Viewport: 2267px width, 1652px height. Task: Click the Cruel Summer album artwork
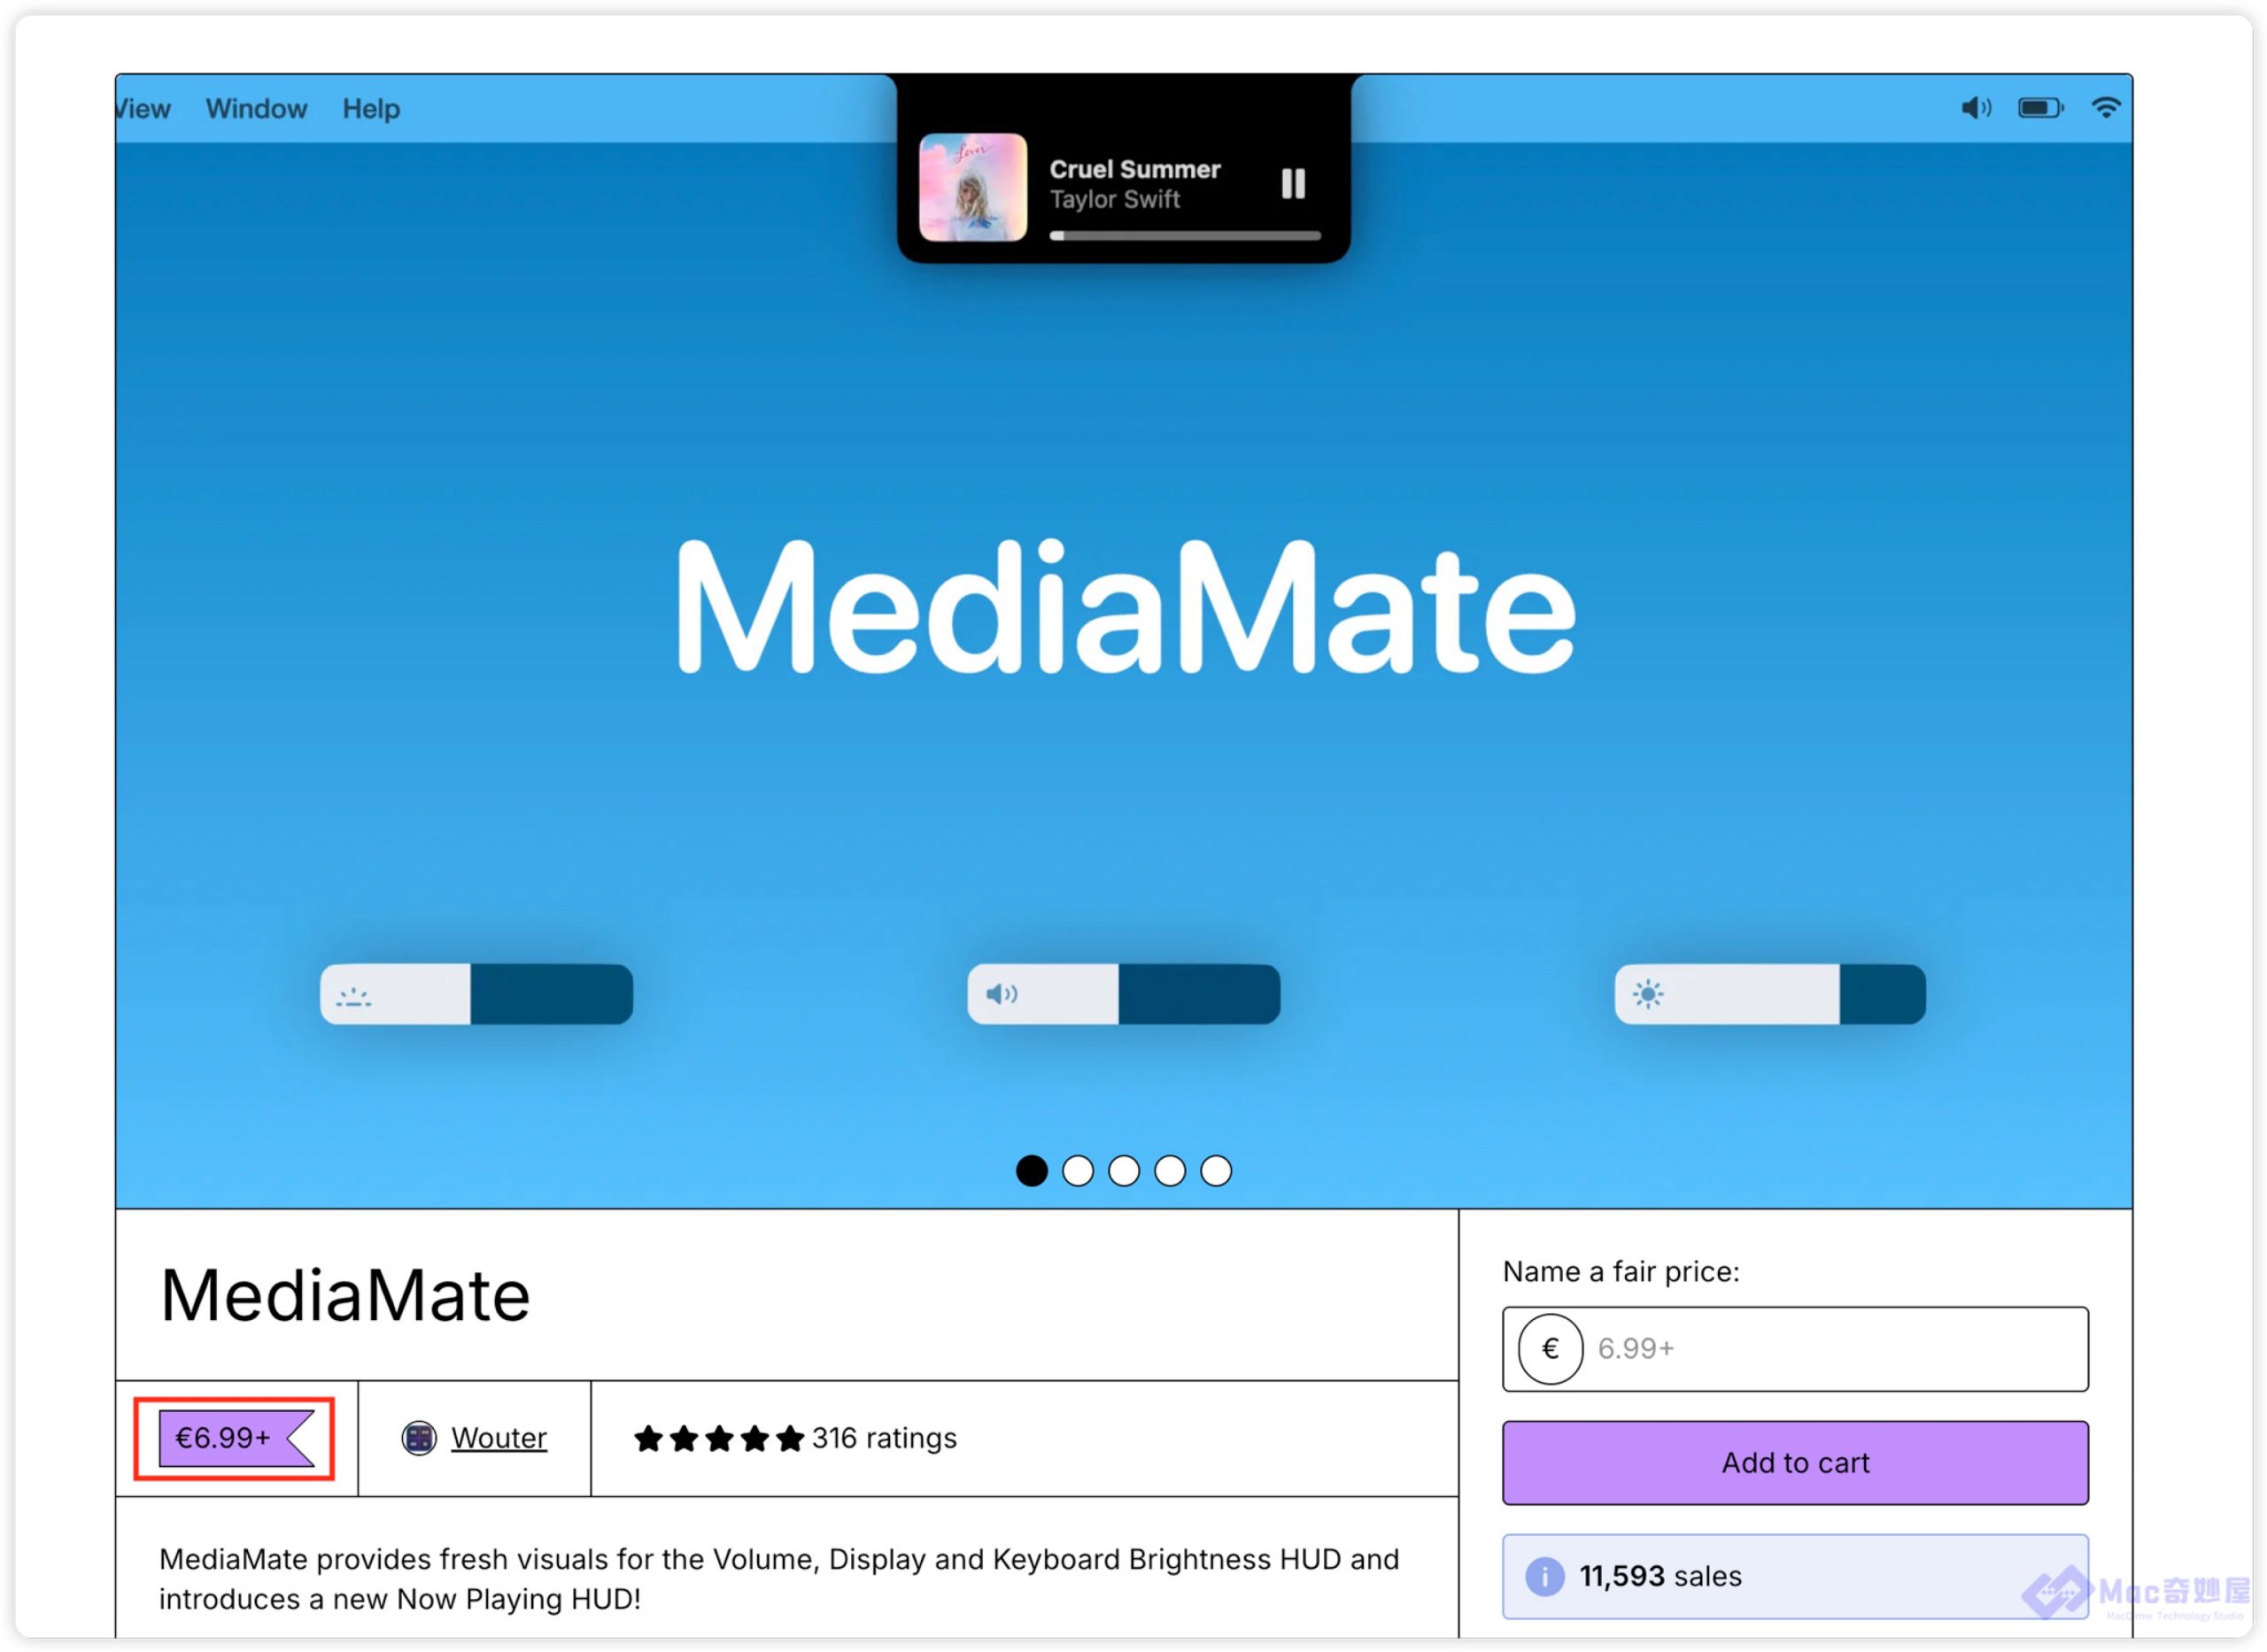click(x=972, y=187)
